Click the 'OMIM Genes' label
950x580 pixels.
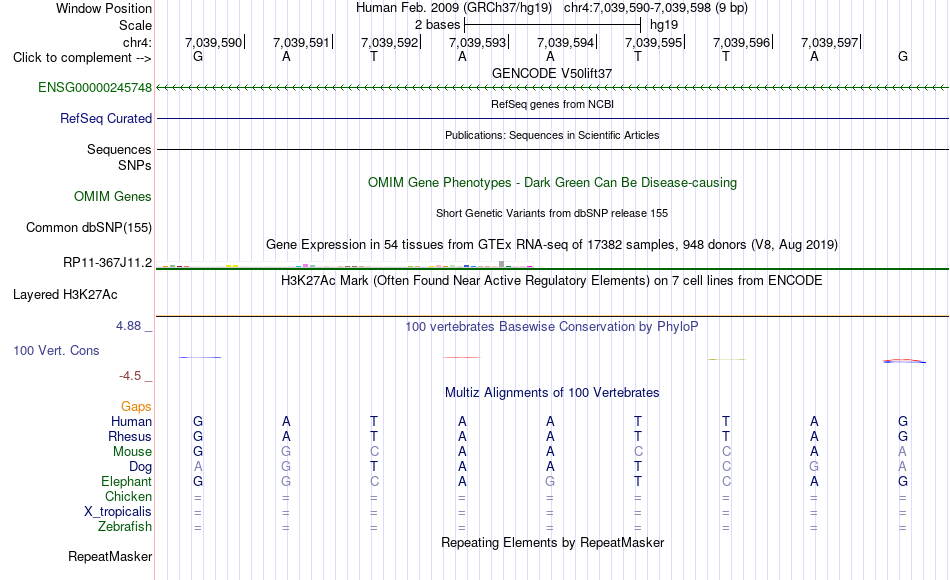point(113,196)
